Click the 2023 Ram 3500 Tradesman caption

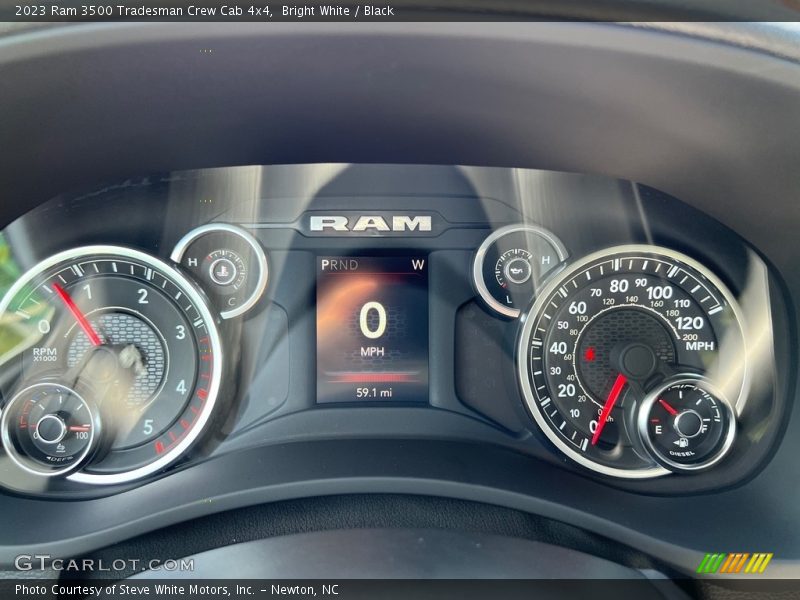(204, 10)
